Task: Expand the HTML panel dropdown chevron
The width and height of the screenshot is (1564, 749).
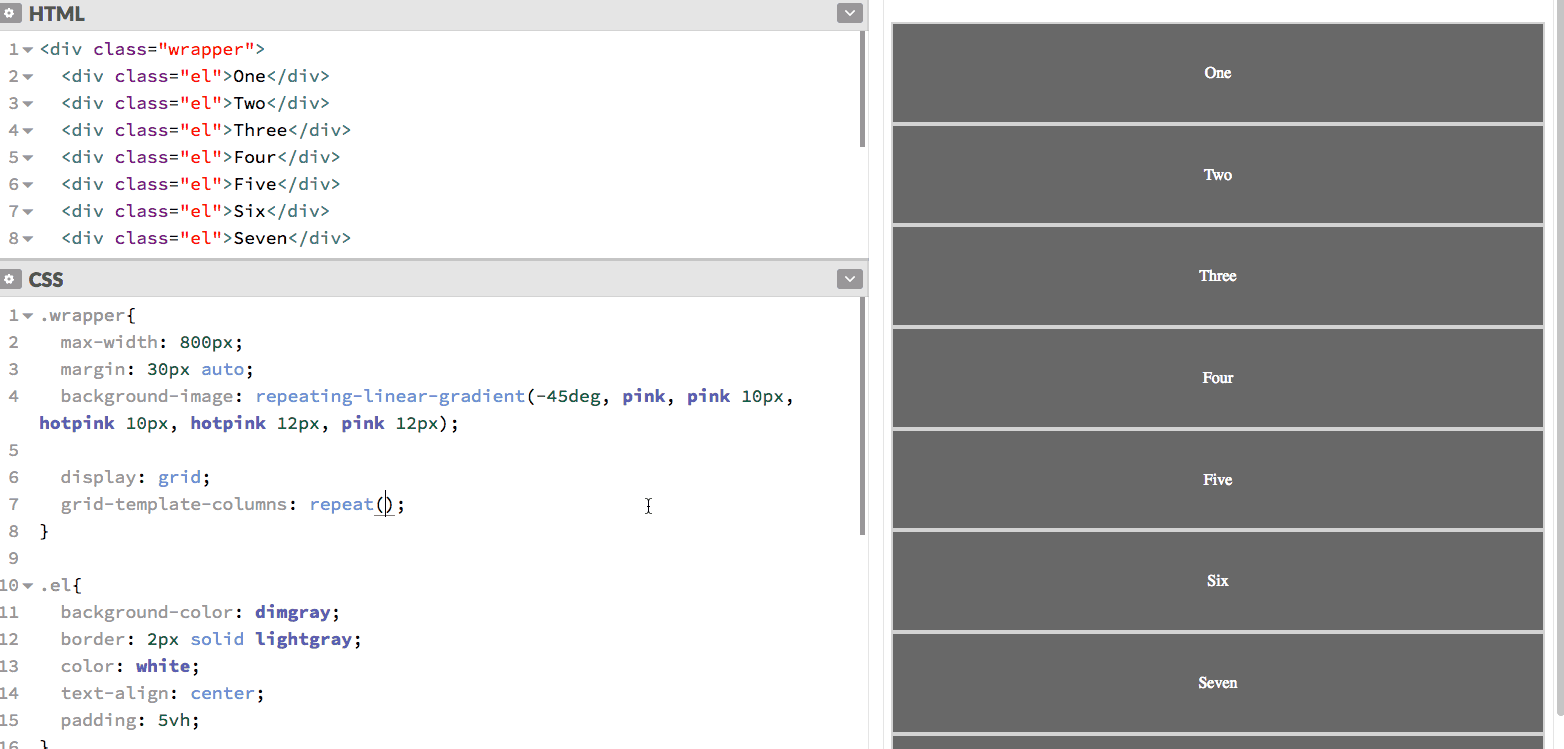Action: point(849,14)
